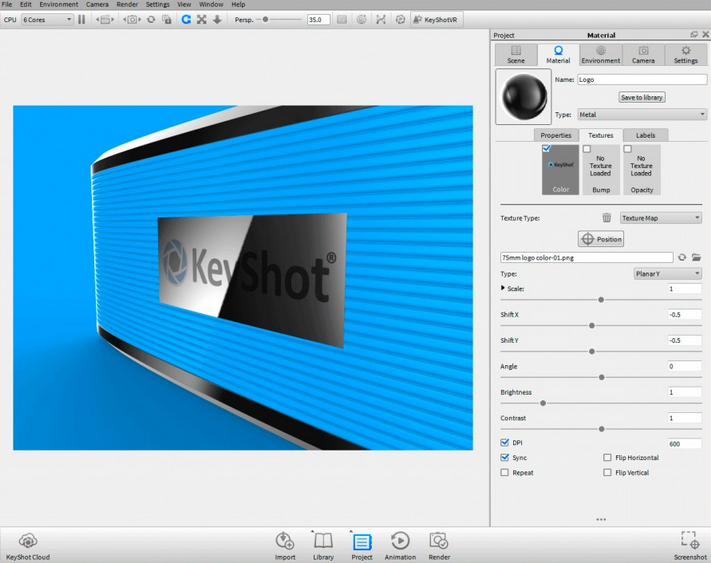
Task: Click the Position button
Action: 601,239
